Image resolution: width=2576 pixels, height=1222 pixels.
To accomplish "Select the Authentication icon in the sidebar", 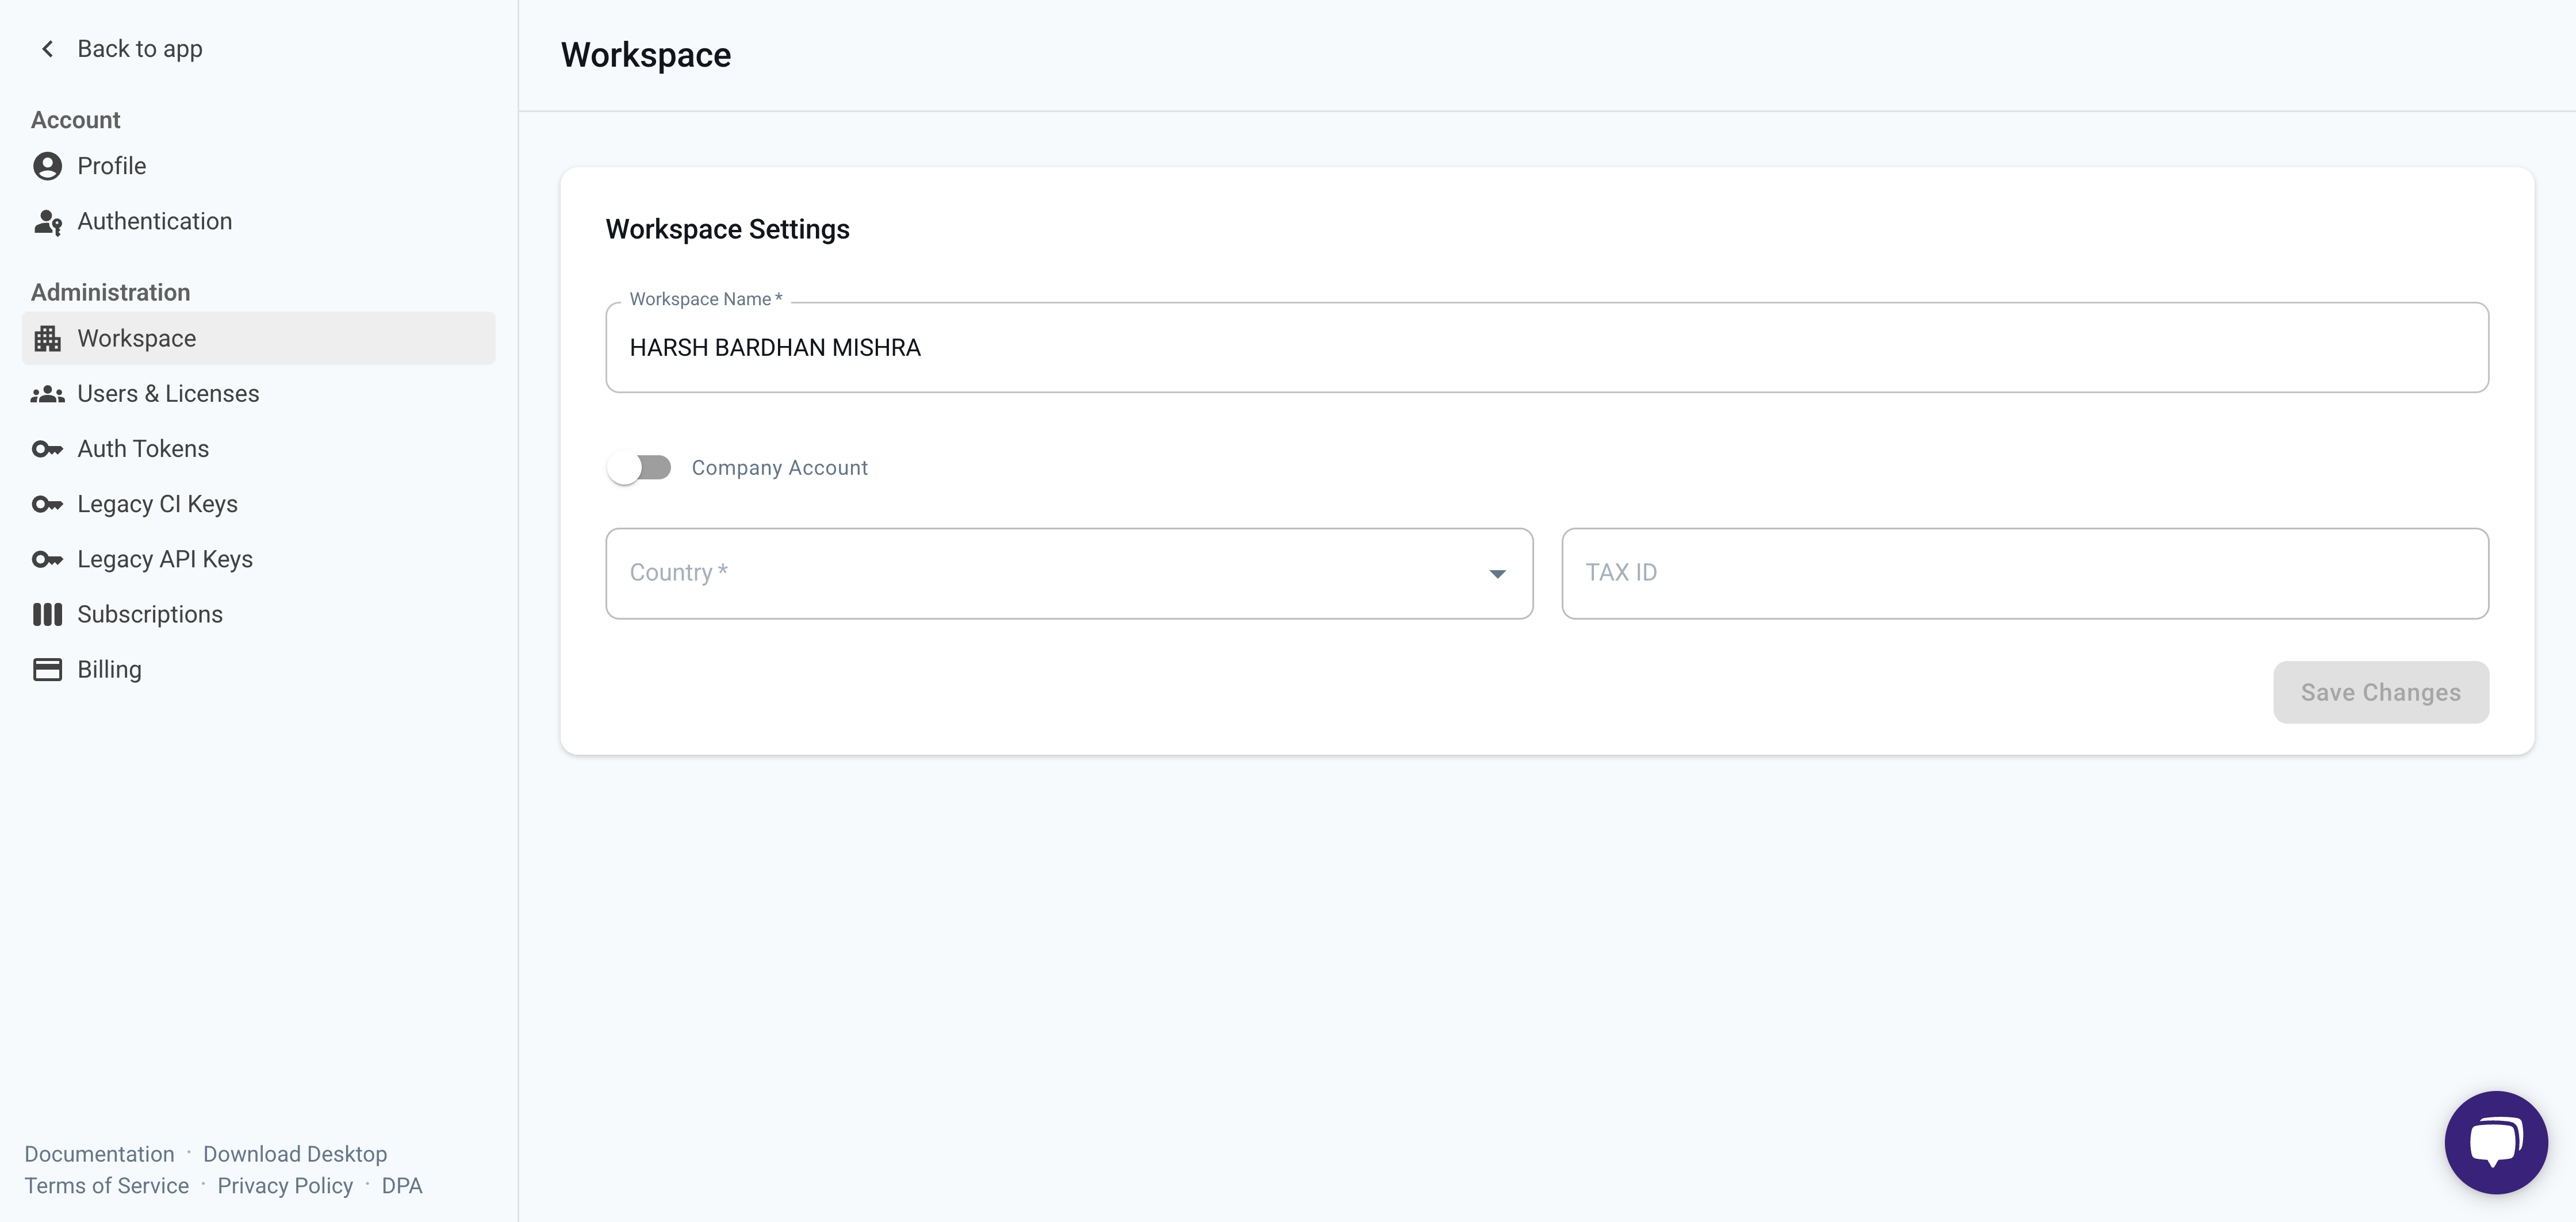I will coord(47,221).
